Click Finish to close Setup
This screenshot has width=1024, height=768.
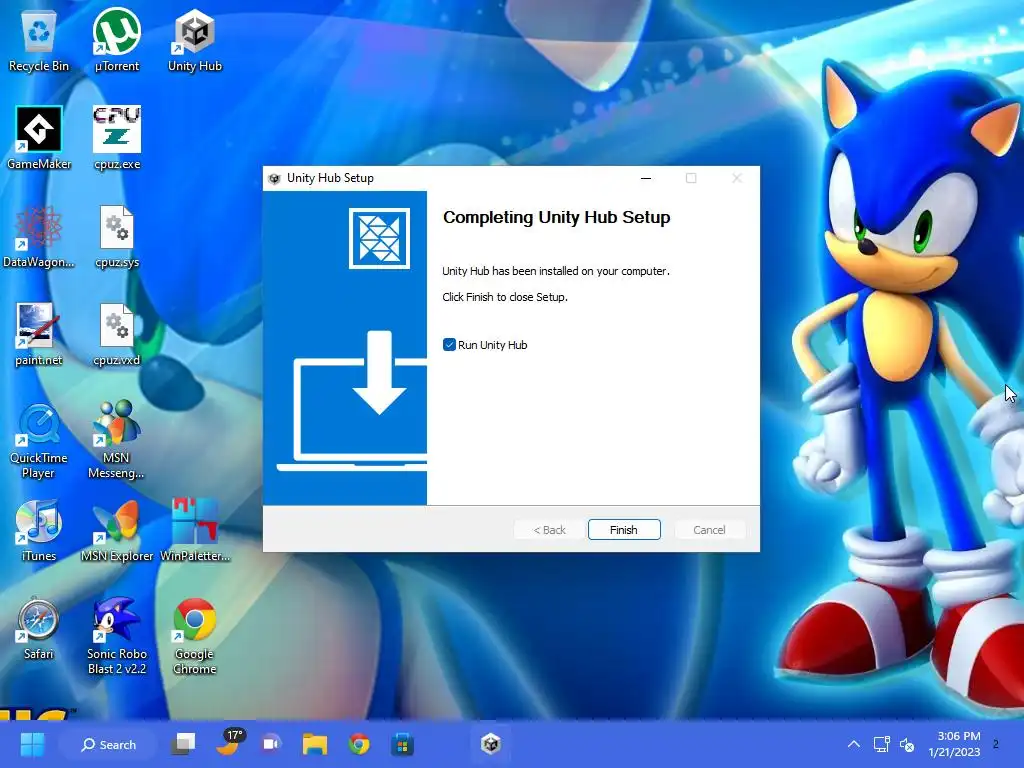pos(624,530)
